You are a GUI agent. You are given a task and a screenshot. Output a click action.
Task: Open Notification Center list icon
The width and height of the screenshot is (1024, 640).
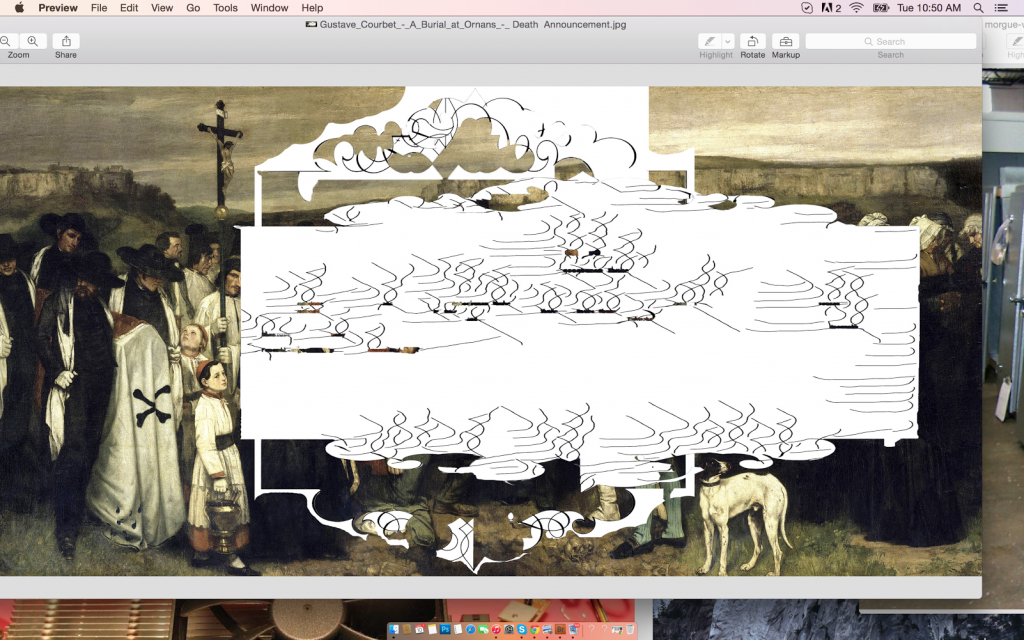[x=1000, y=8]
